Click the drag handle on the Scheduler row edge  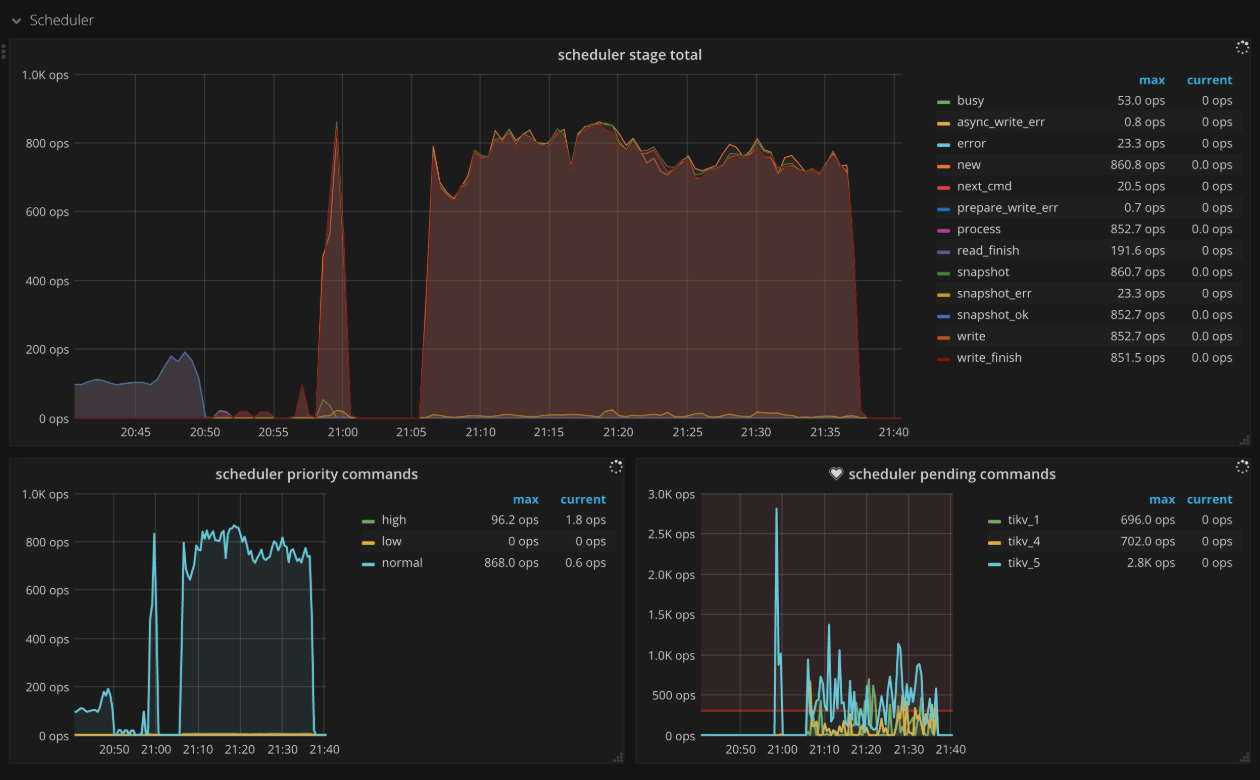pos(4,50)
